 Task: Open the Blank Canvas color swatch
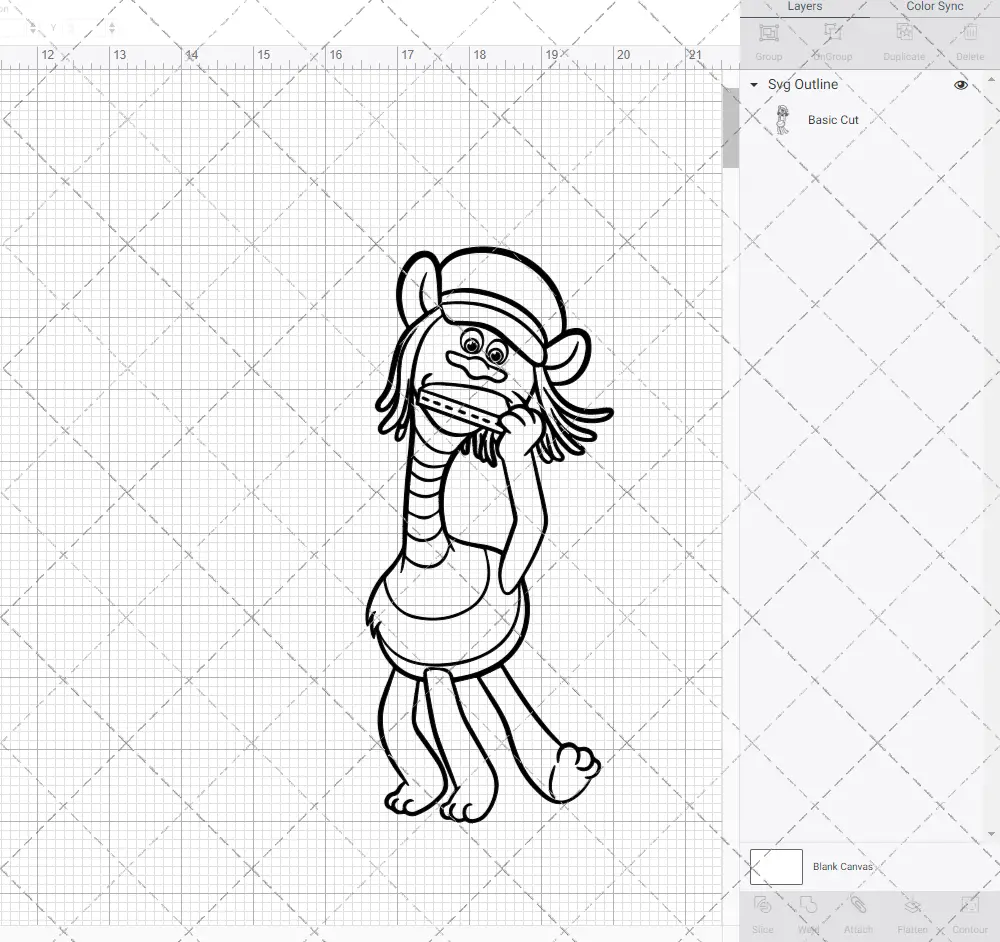pyautogui.click(x=776, y=867)
